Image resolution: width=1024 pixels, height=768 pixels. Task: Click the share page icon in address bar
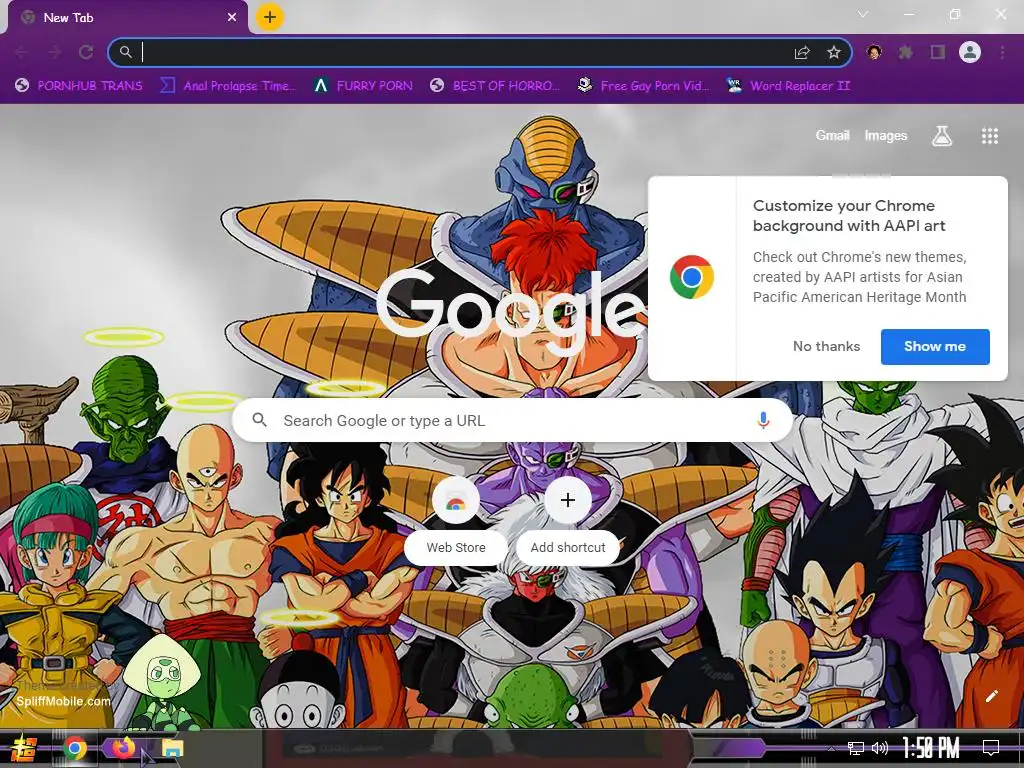point(802,53)
